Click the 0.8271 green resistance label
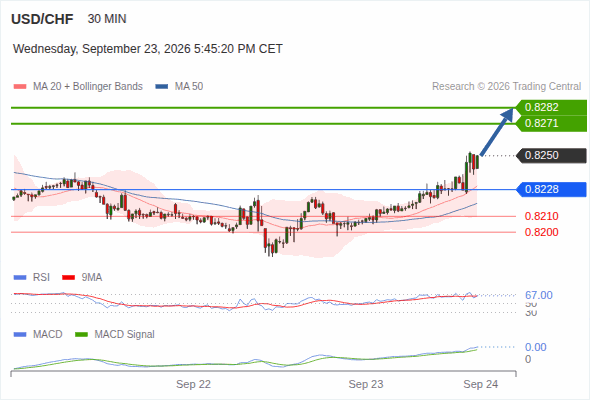Image resolution: width=590 pixels, height=400 pixels. click(551, 123)
